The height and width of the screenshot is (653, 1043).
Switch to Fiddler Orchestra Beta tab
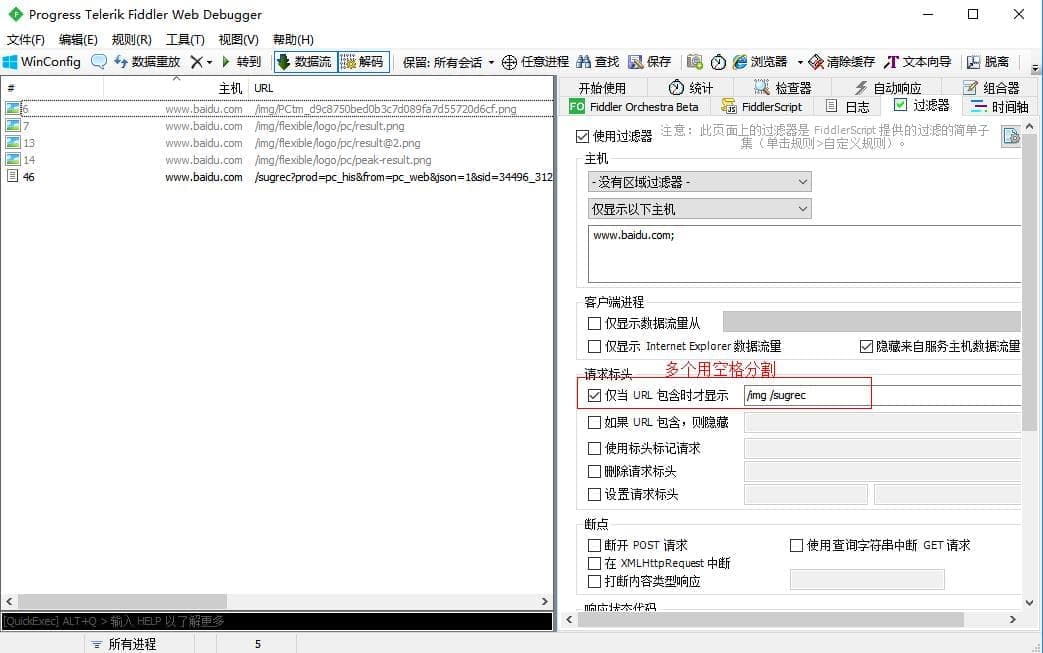[634, 106]
